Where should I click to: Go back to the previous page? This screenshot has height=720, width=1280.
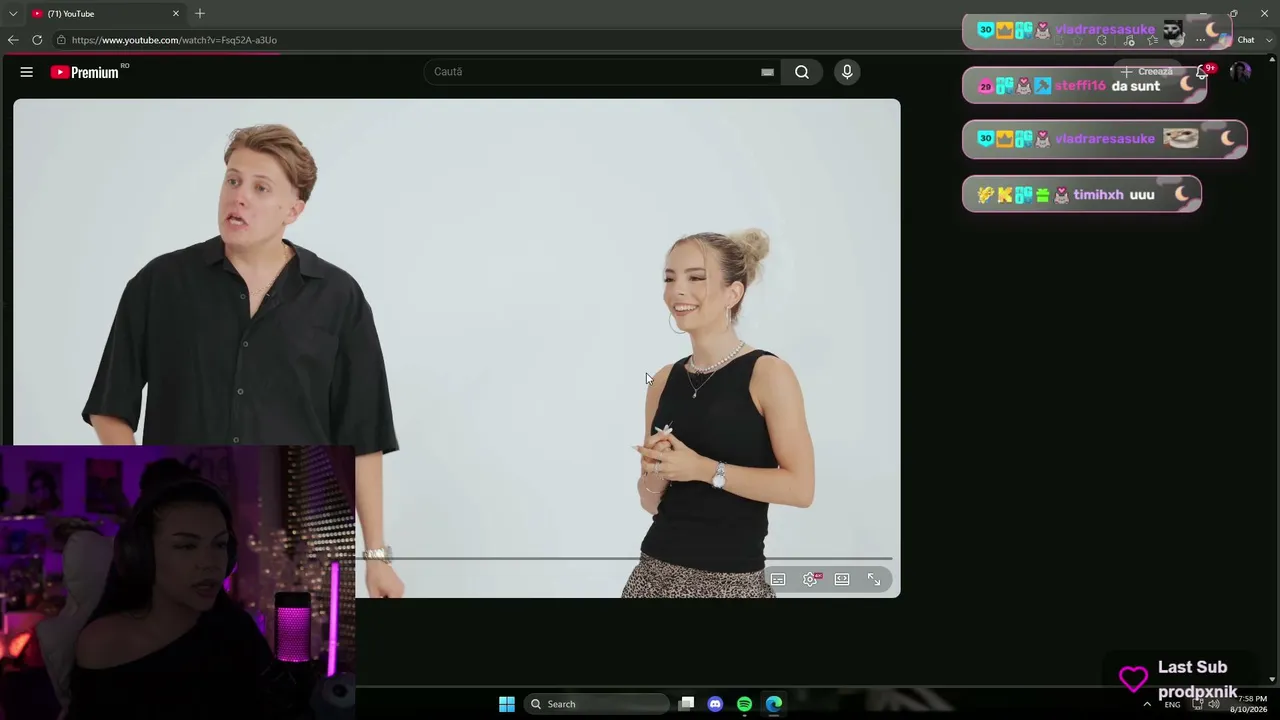13,40
